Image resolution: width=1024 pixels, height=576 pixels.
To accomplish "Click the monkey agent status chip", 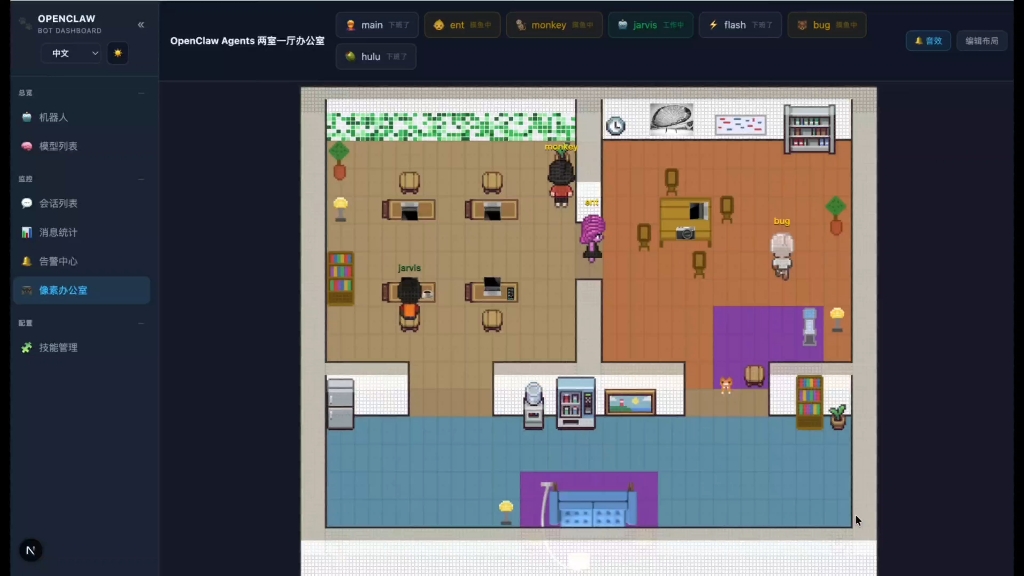I will [x=554, y=25].
